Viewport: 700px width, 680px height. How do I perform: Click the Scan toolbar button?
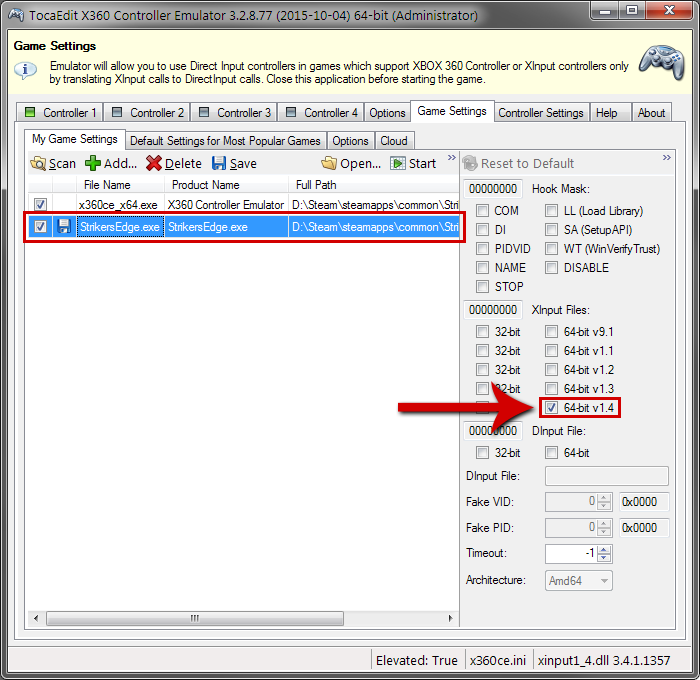53,163
